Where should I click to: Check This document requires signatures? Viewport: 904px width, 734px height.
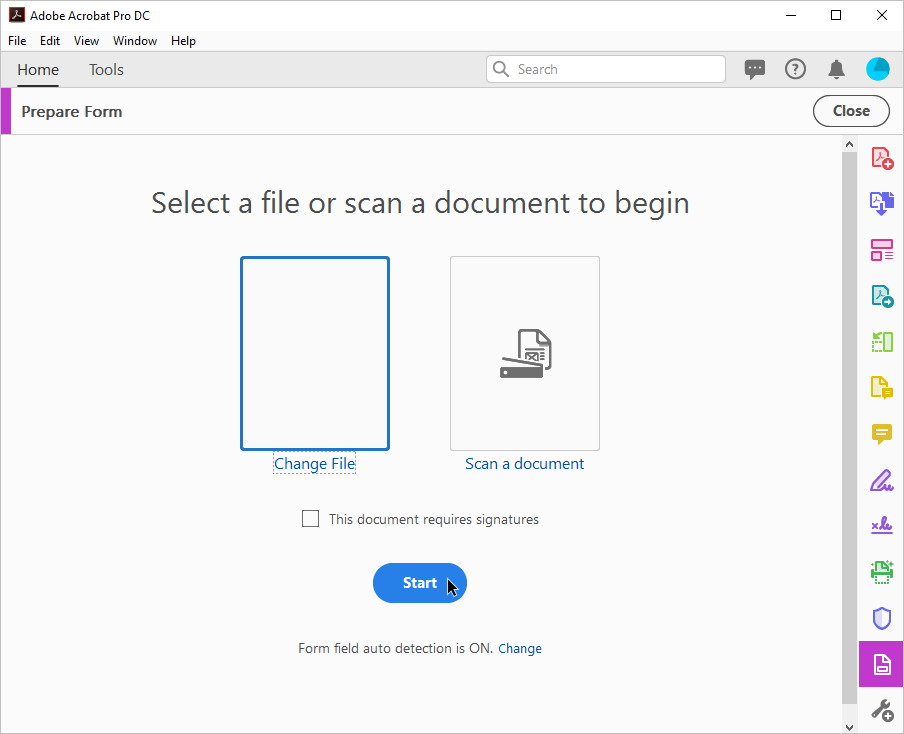pyautogui.click(x=310, y=518)
